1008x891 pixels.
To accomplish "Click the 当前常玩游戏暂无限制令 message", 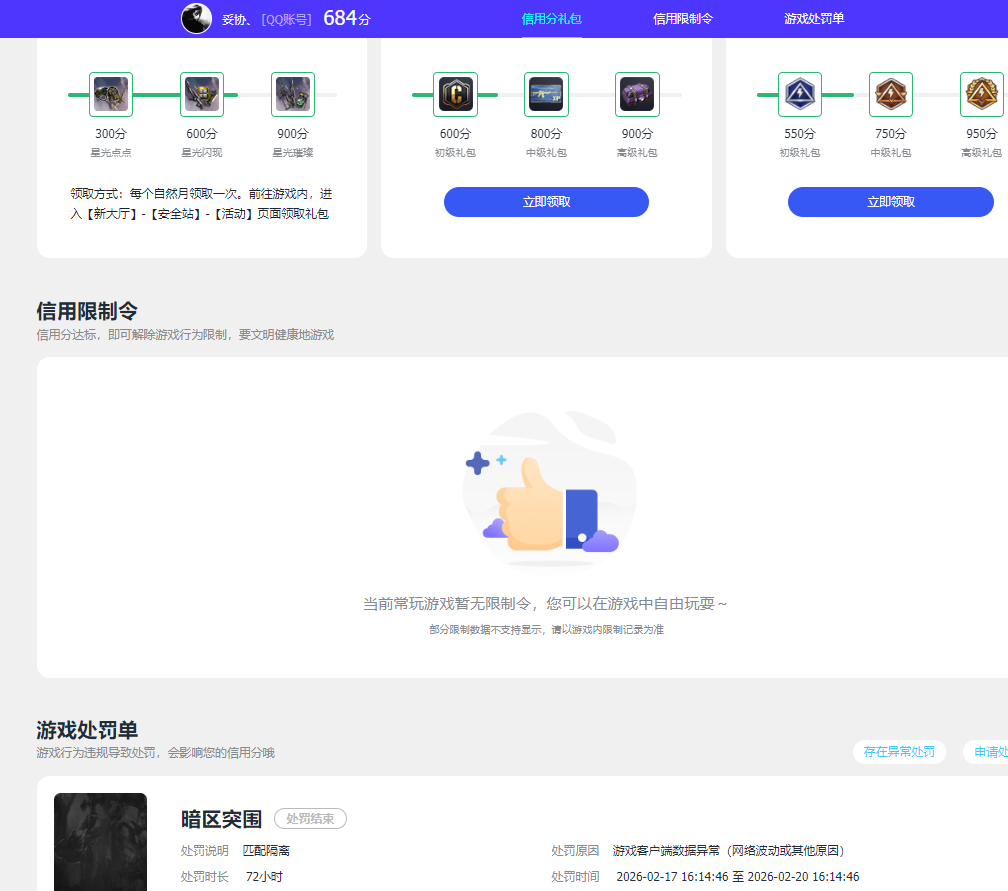I will [x=545, y=604].
